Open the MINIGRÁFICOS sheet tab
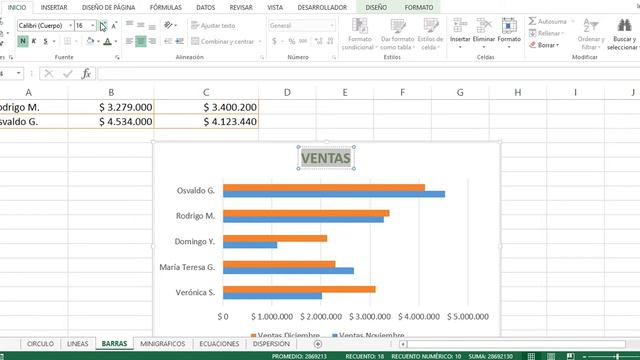 point(162,344)
